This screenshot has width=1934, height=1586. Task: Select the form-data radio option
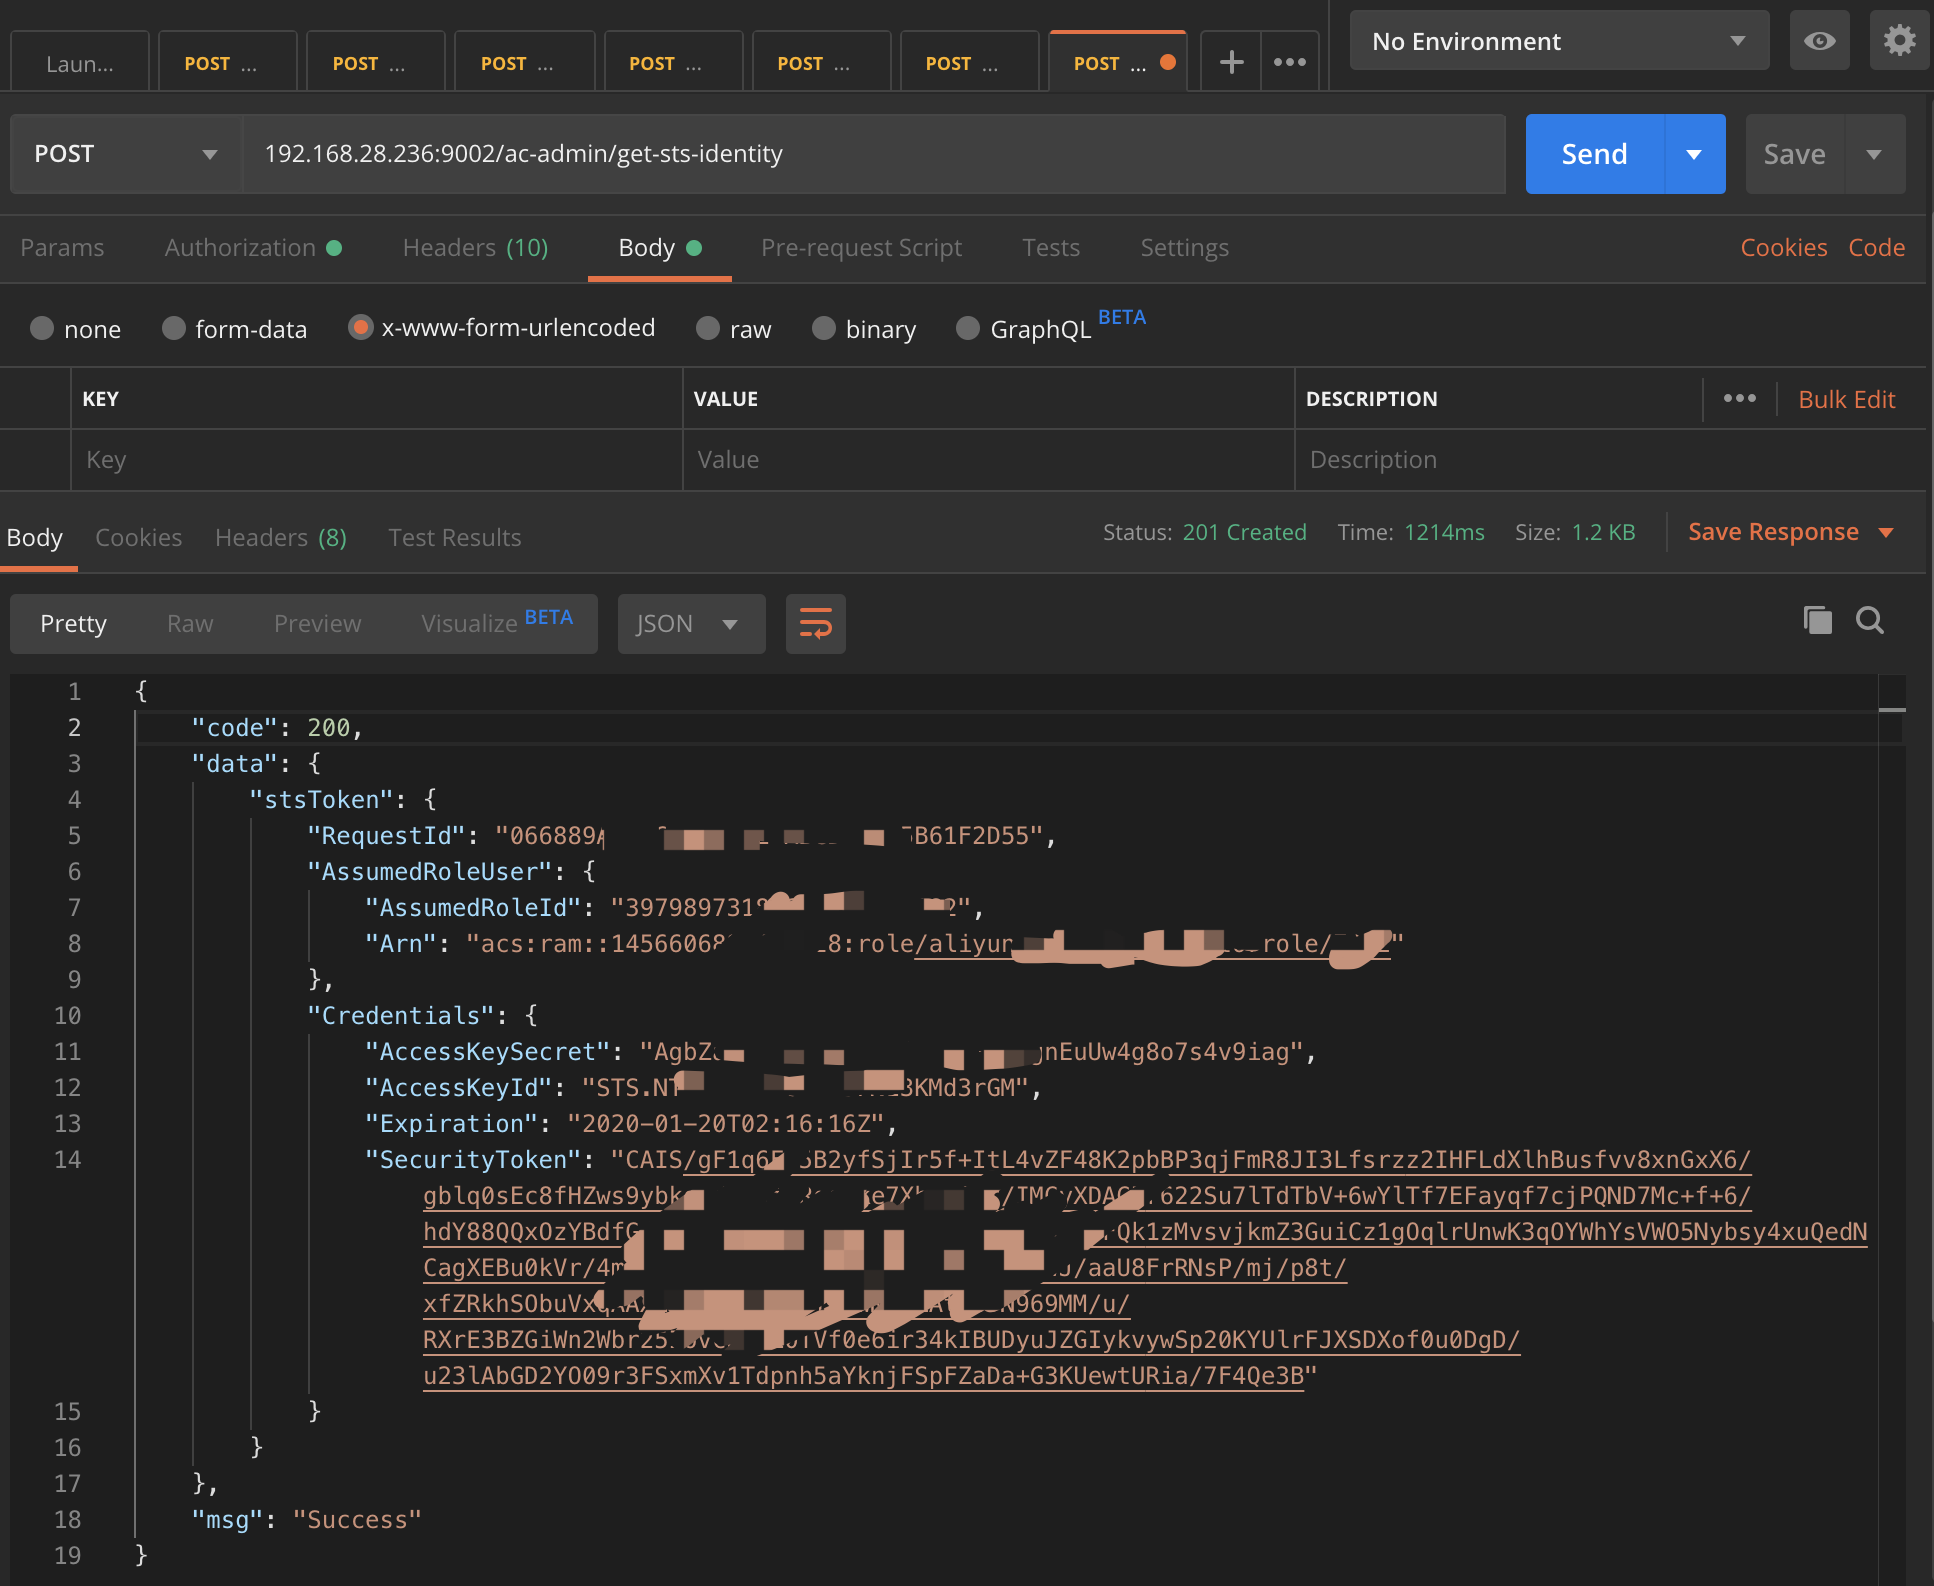(x=174, y=329)
